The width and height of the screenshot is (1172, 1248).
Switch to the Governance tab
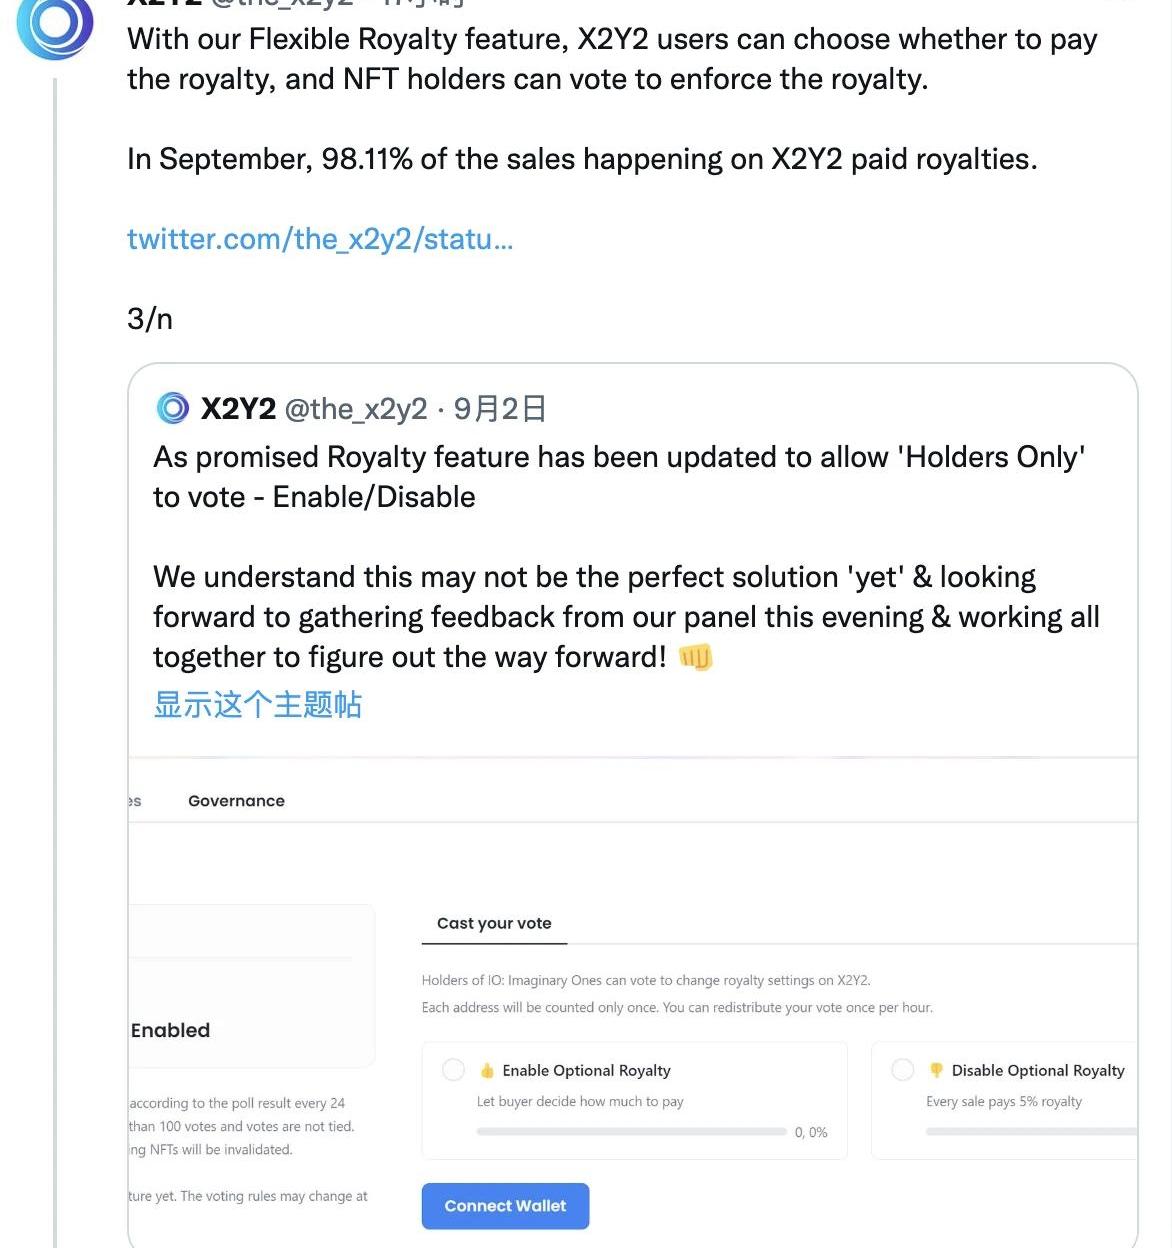(236, 801)
